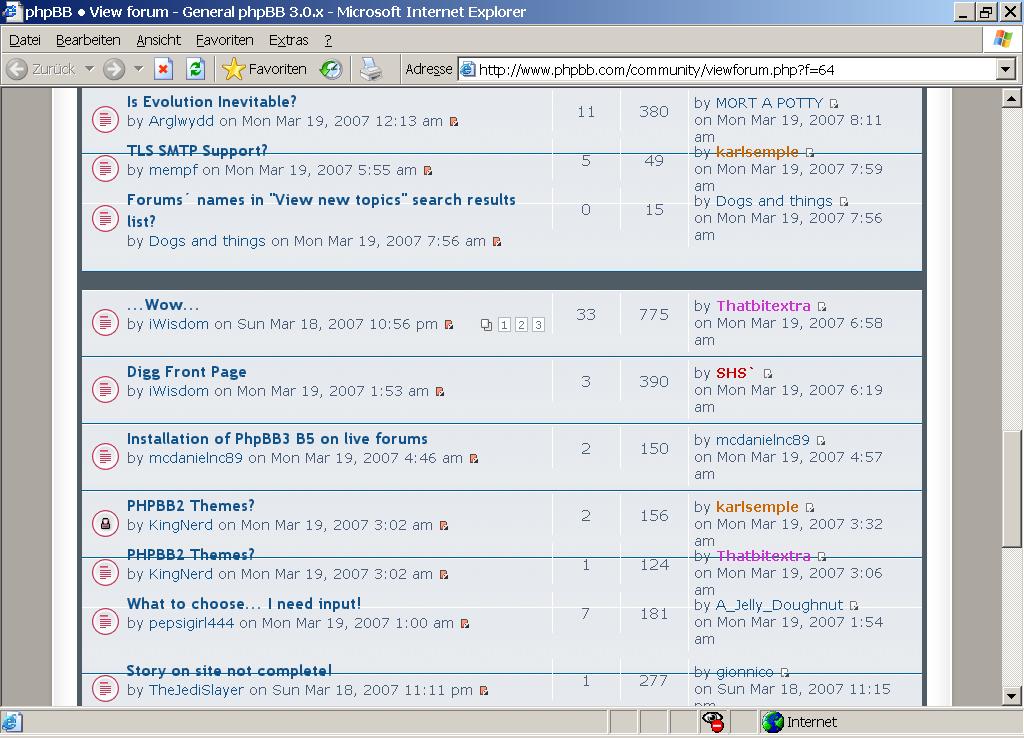Click in the Adresse URL field

click(x=730, y=69)
